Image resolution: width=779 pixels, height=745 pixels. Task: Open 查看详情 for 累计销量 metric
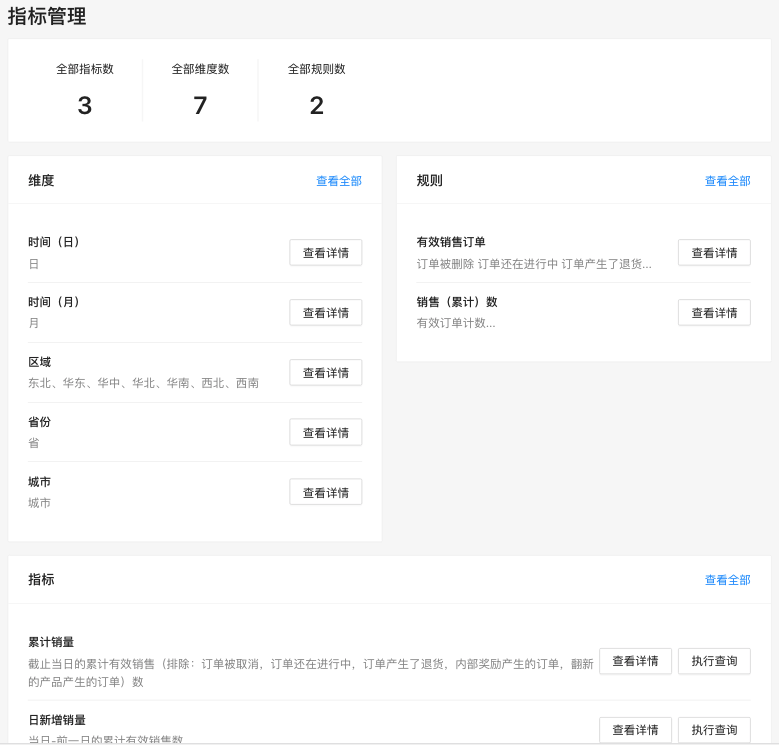635,661
